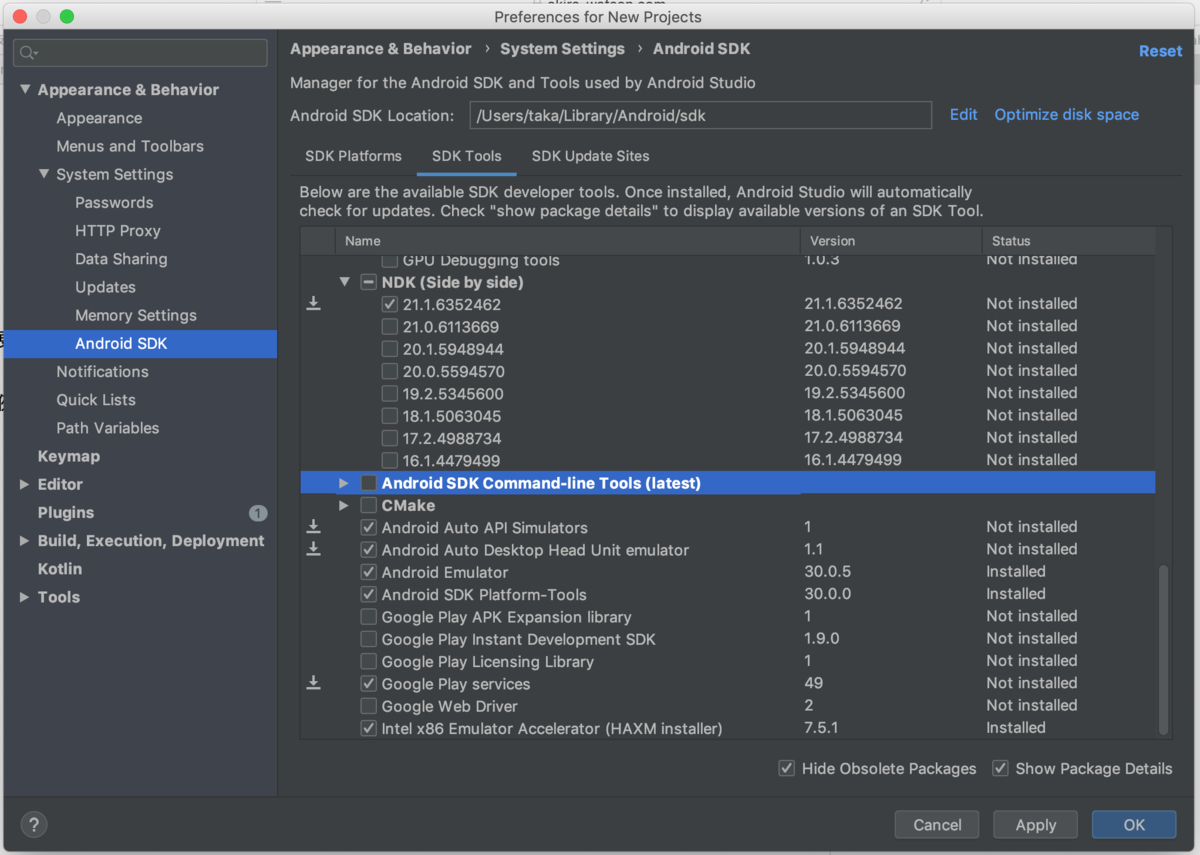Viewport: 1200px width, 855px height.
Task: Select Quick Lists in sidebar
Action: [x=96, y=400]
